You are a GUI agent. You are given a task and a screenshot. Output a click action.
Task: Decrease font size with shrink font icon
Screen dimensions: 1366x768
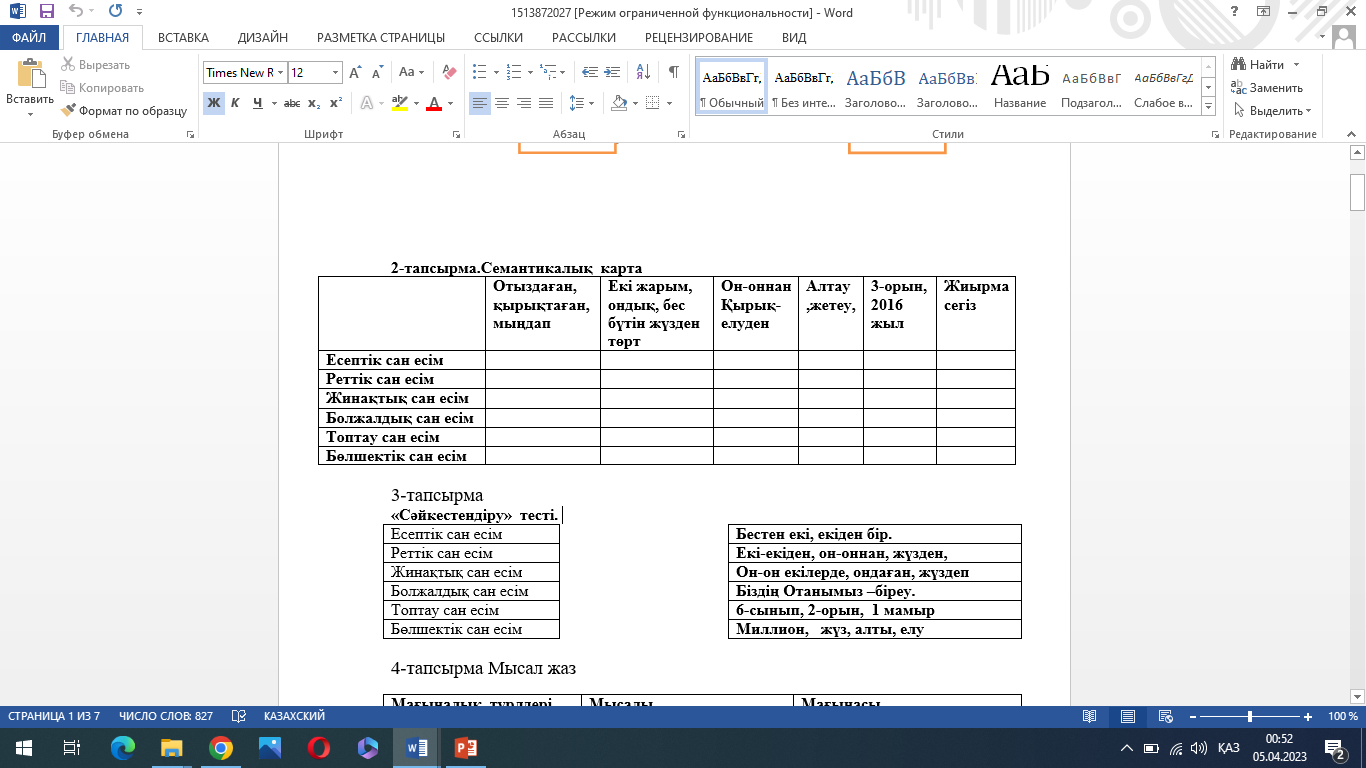pos(377,73)
